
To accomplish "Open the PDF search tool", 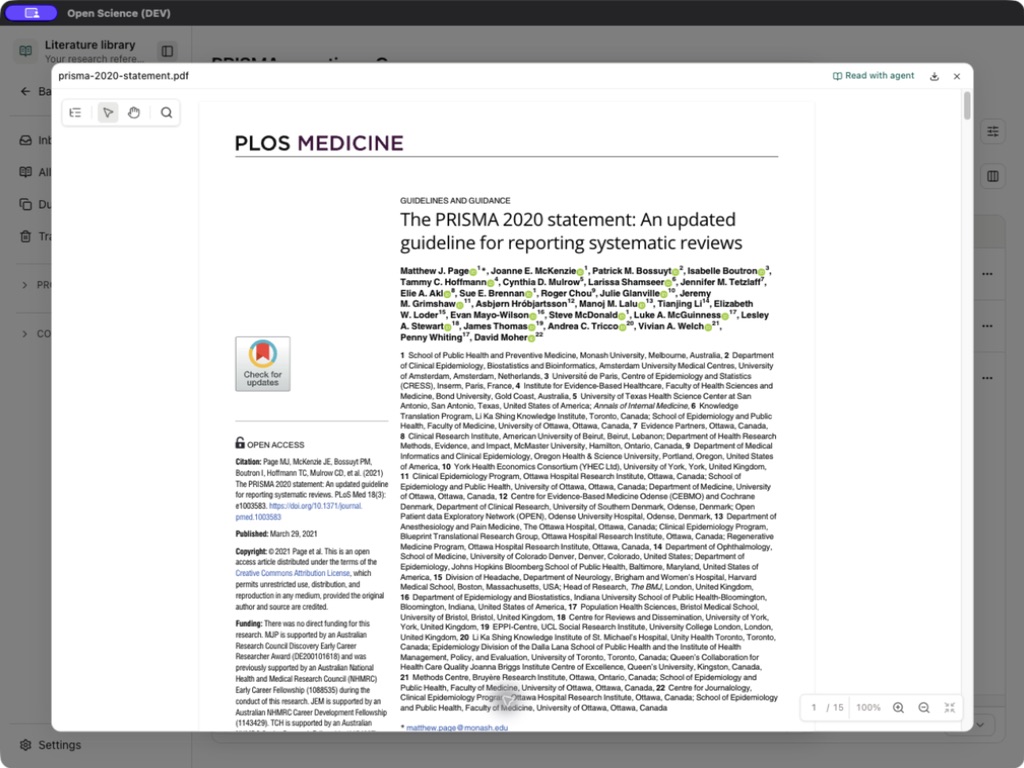I will pos(167,112).
